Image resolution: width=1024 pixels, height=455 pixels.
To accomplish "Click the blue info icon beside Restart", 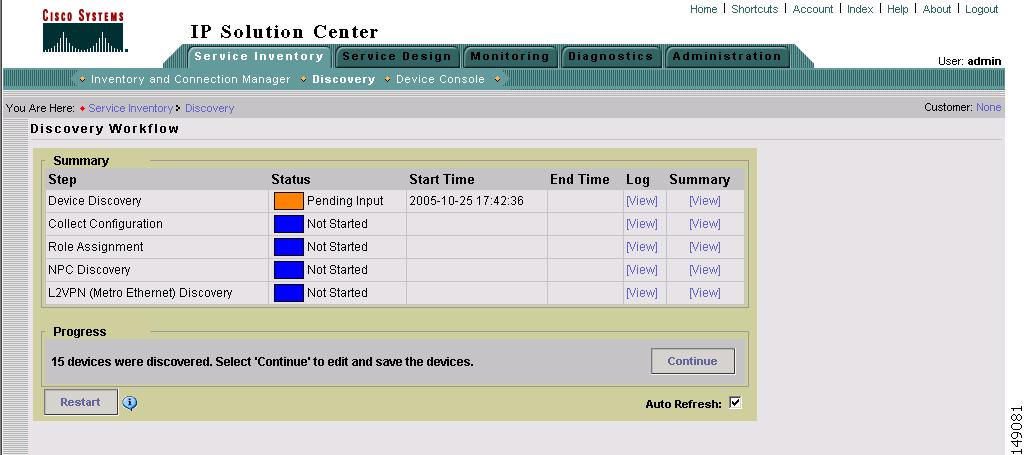I will [130, 403].
